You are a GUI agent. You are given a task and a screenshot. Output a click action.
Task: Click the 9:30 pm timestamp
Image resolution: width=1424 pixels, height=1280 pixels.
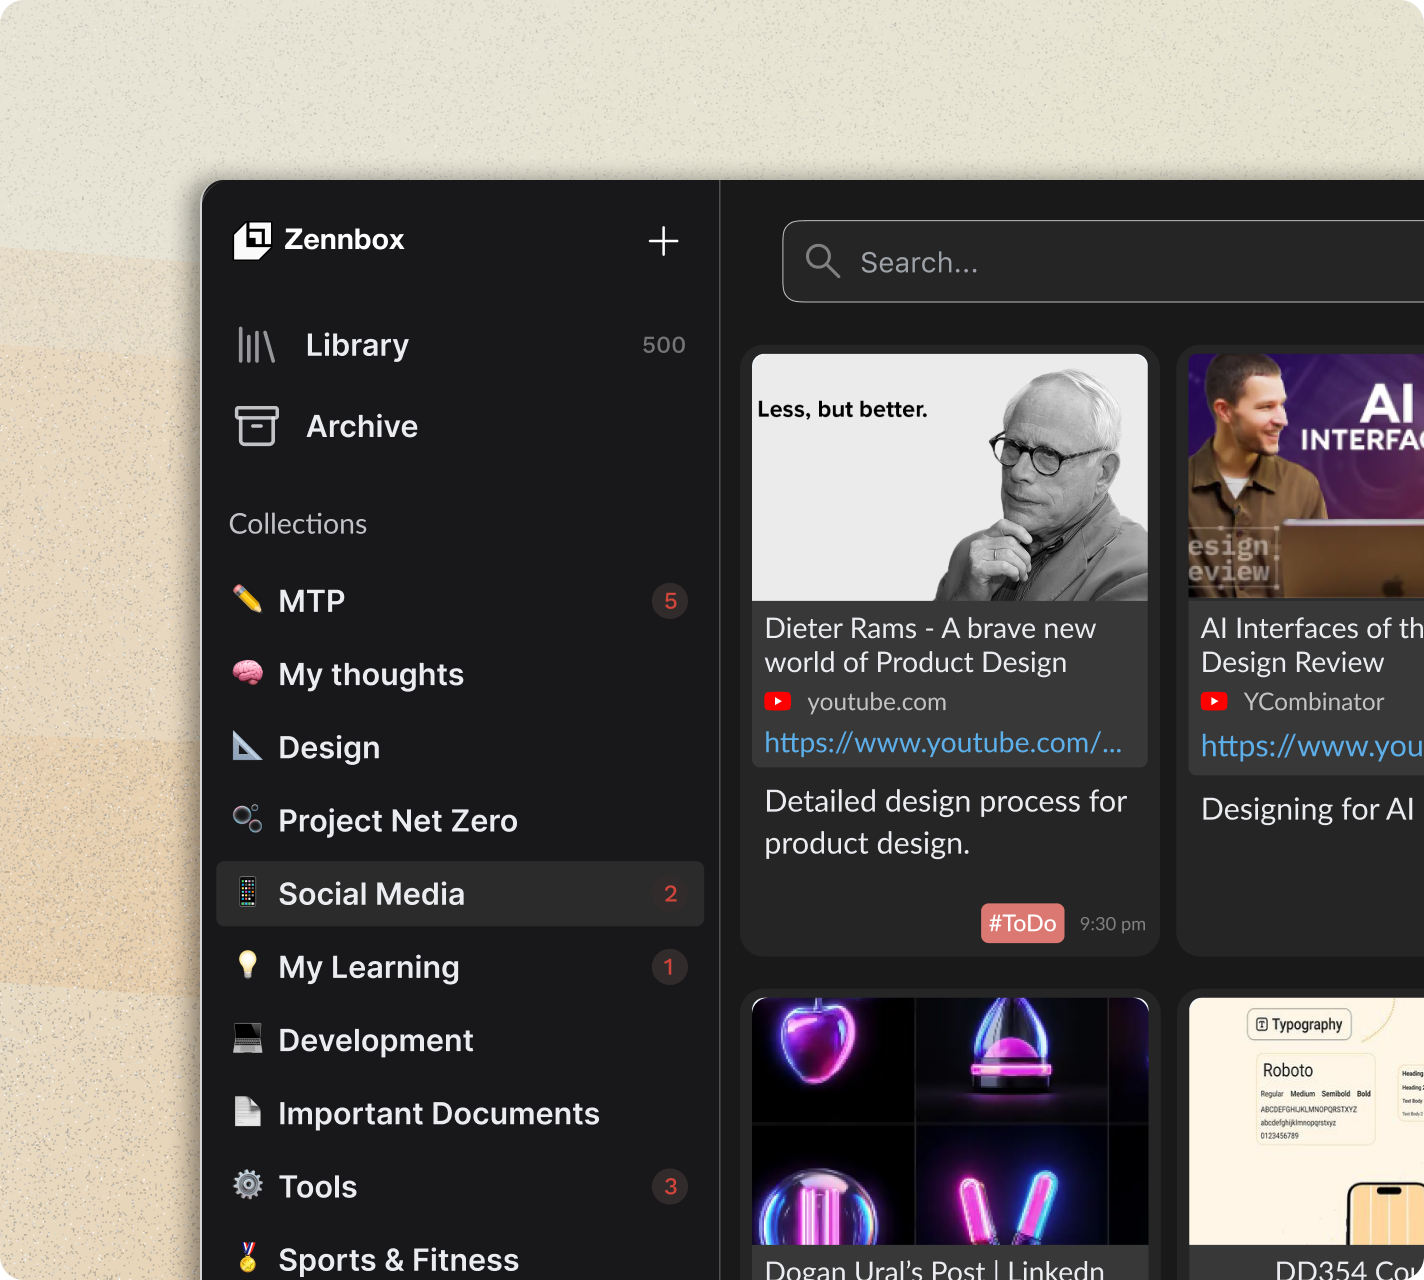tap(1113, 924)
